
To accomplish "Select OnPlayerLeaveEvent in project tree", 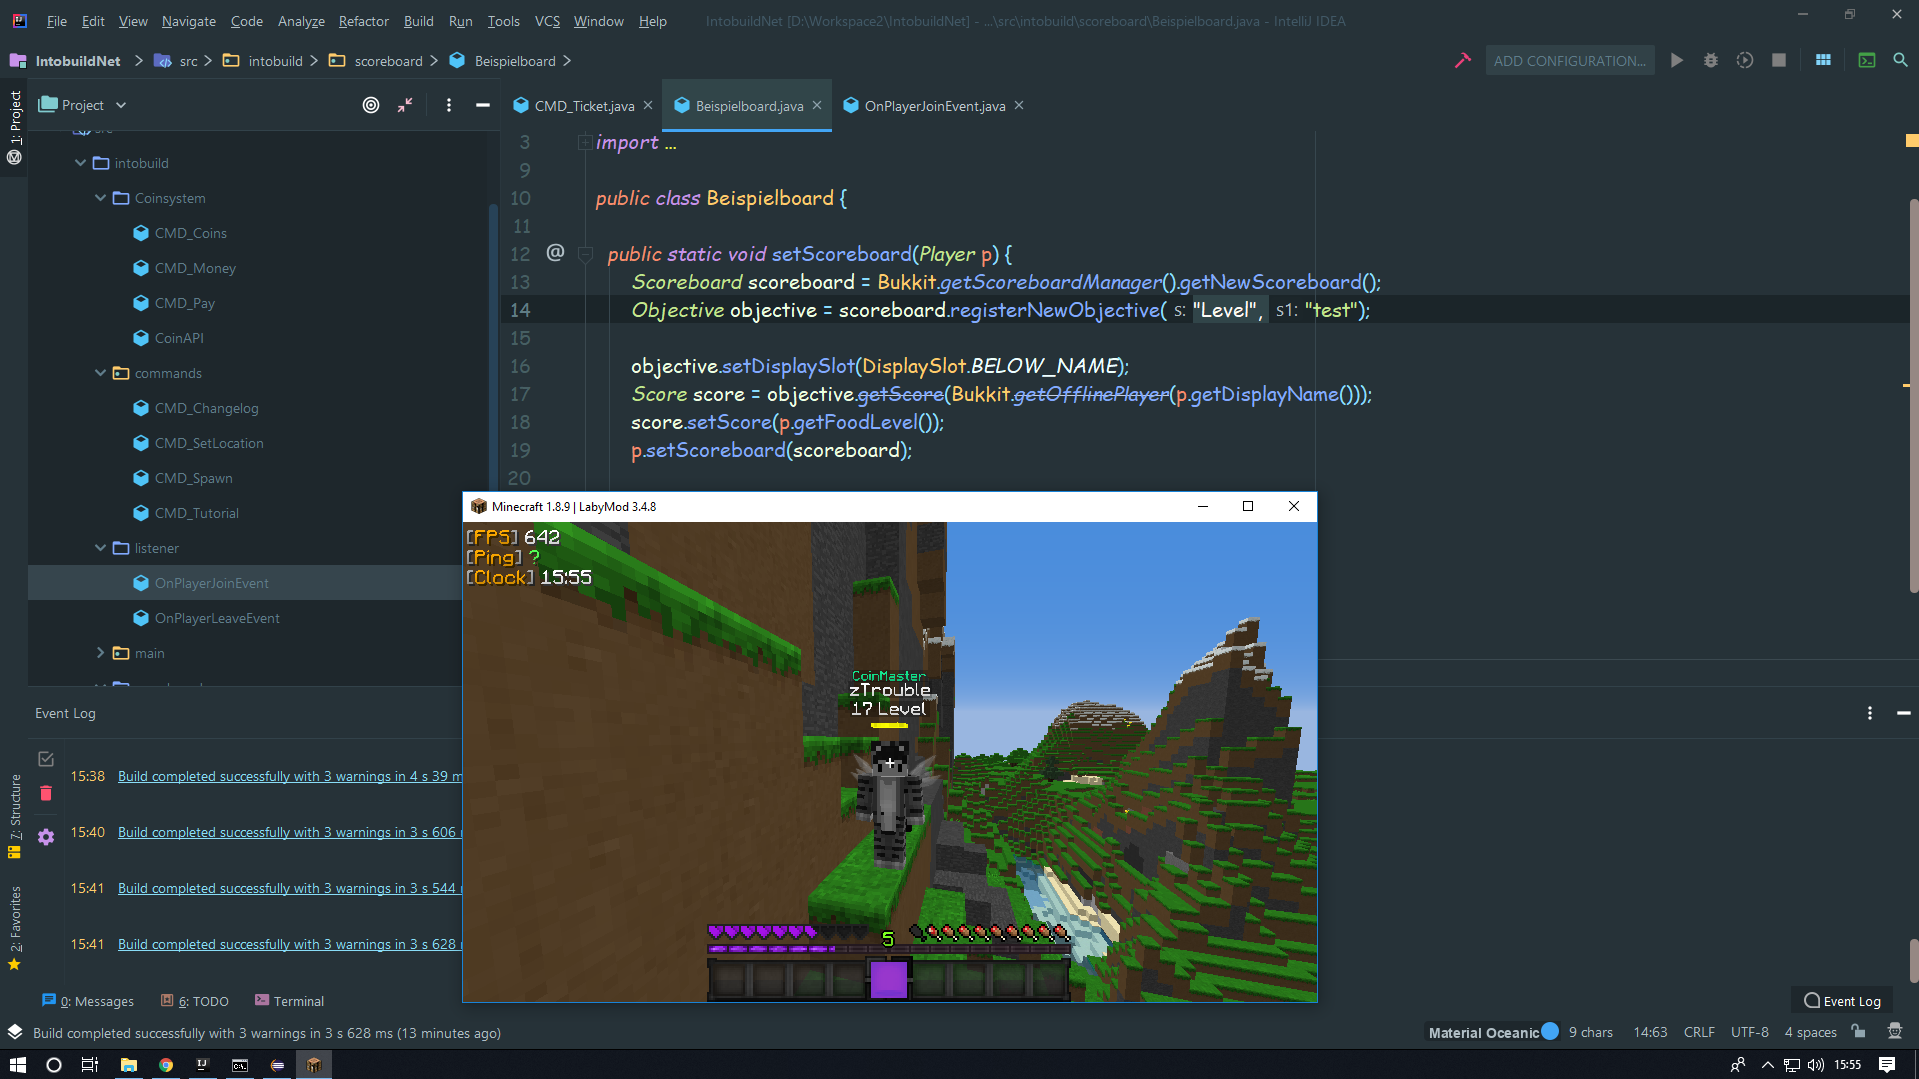I will [217, 618].
